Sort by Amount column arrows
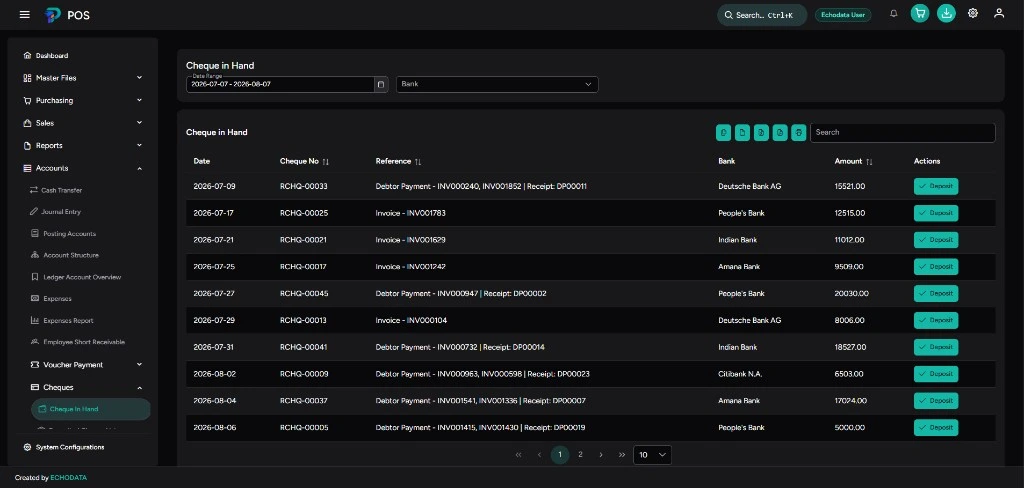This screenshot has height=488, width=1024. click(869, 161)
